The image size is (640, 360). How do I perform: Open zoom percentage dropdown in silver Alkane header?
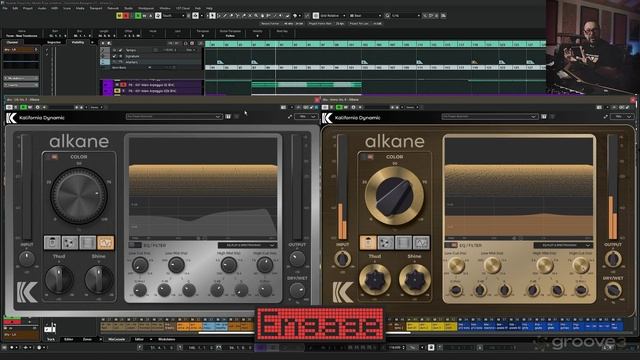tap(307, 117)
